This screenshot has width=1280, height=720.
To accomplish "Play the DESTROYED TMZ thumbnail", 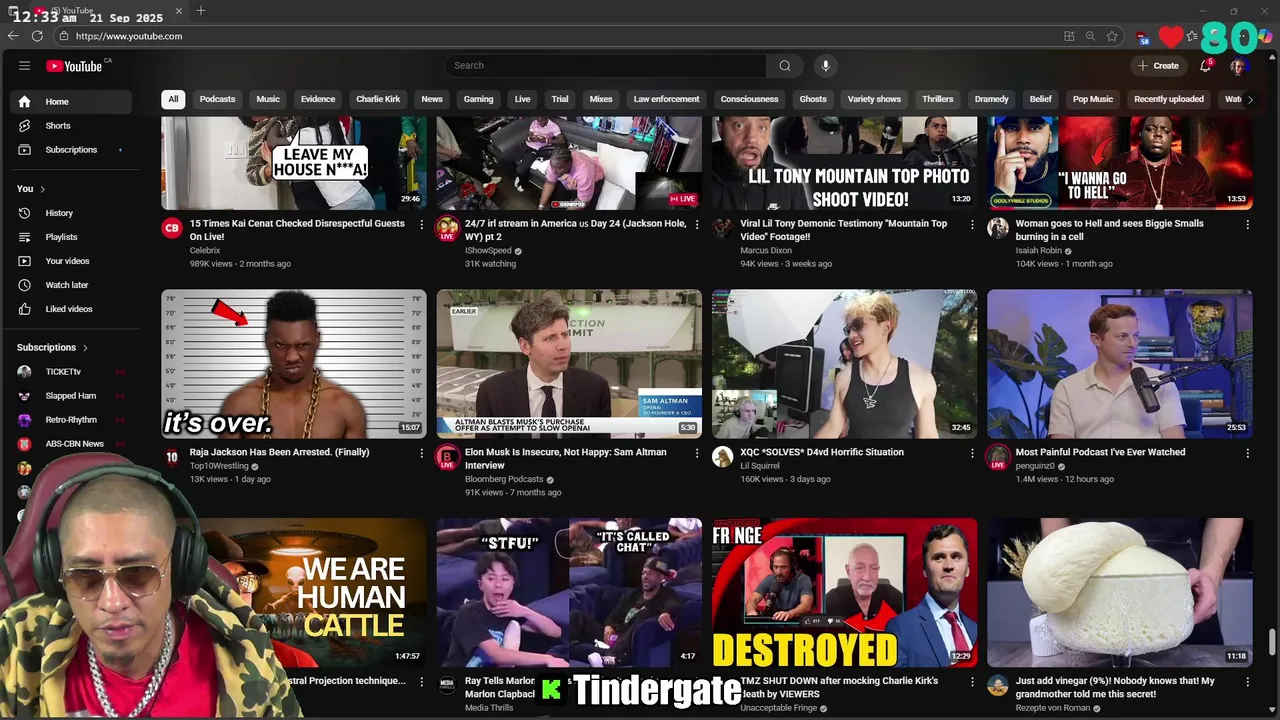I will (844, 592).
